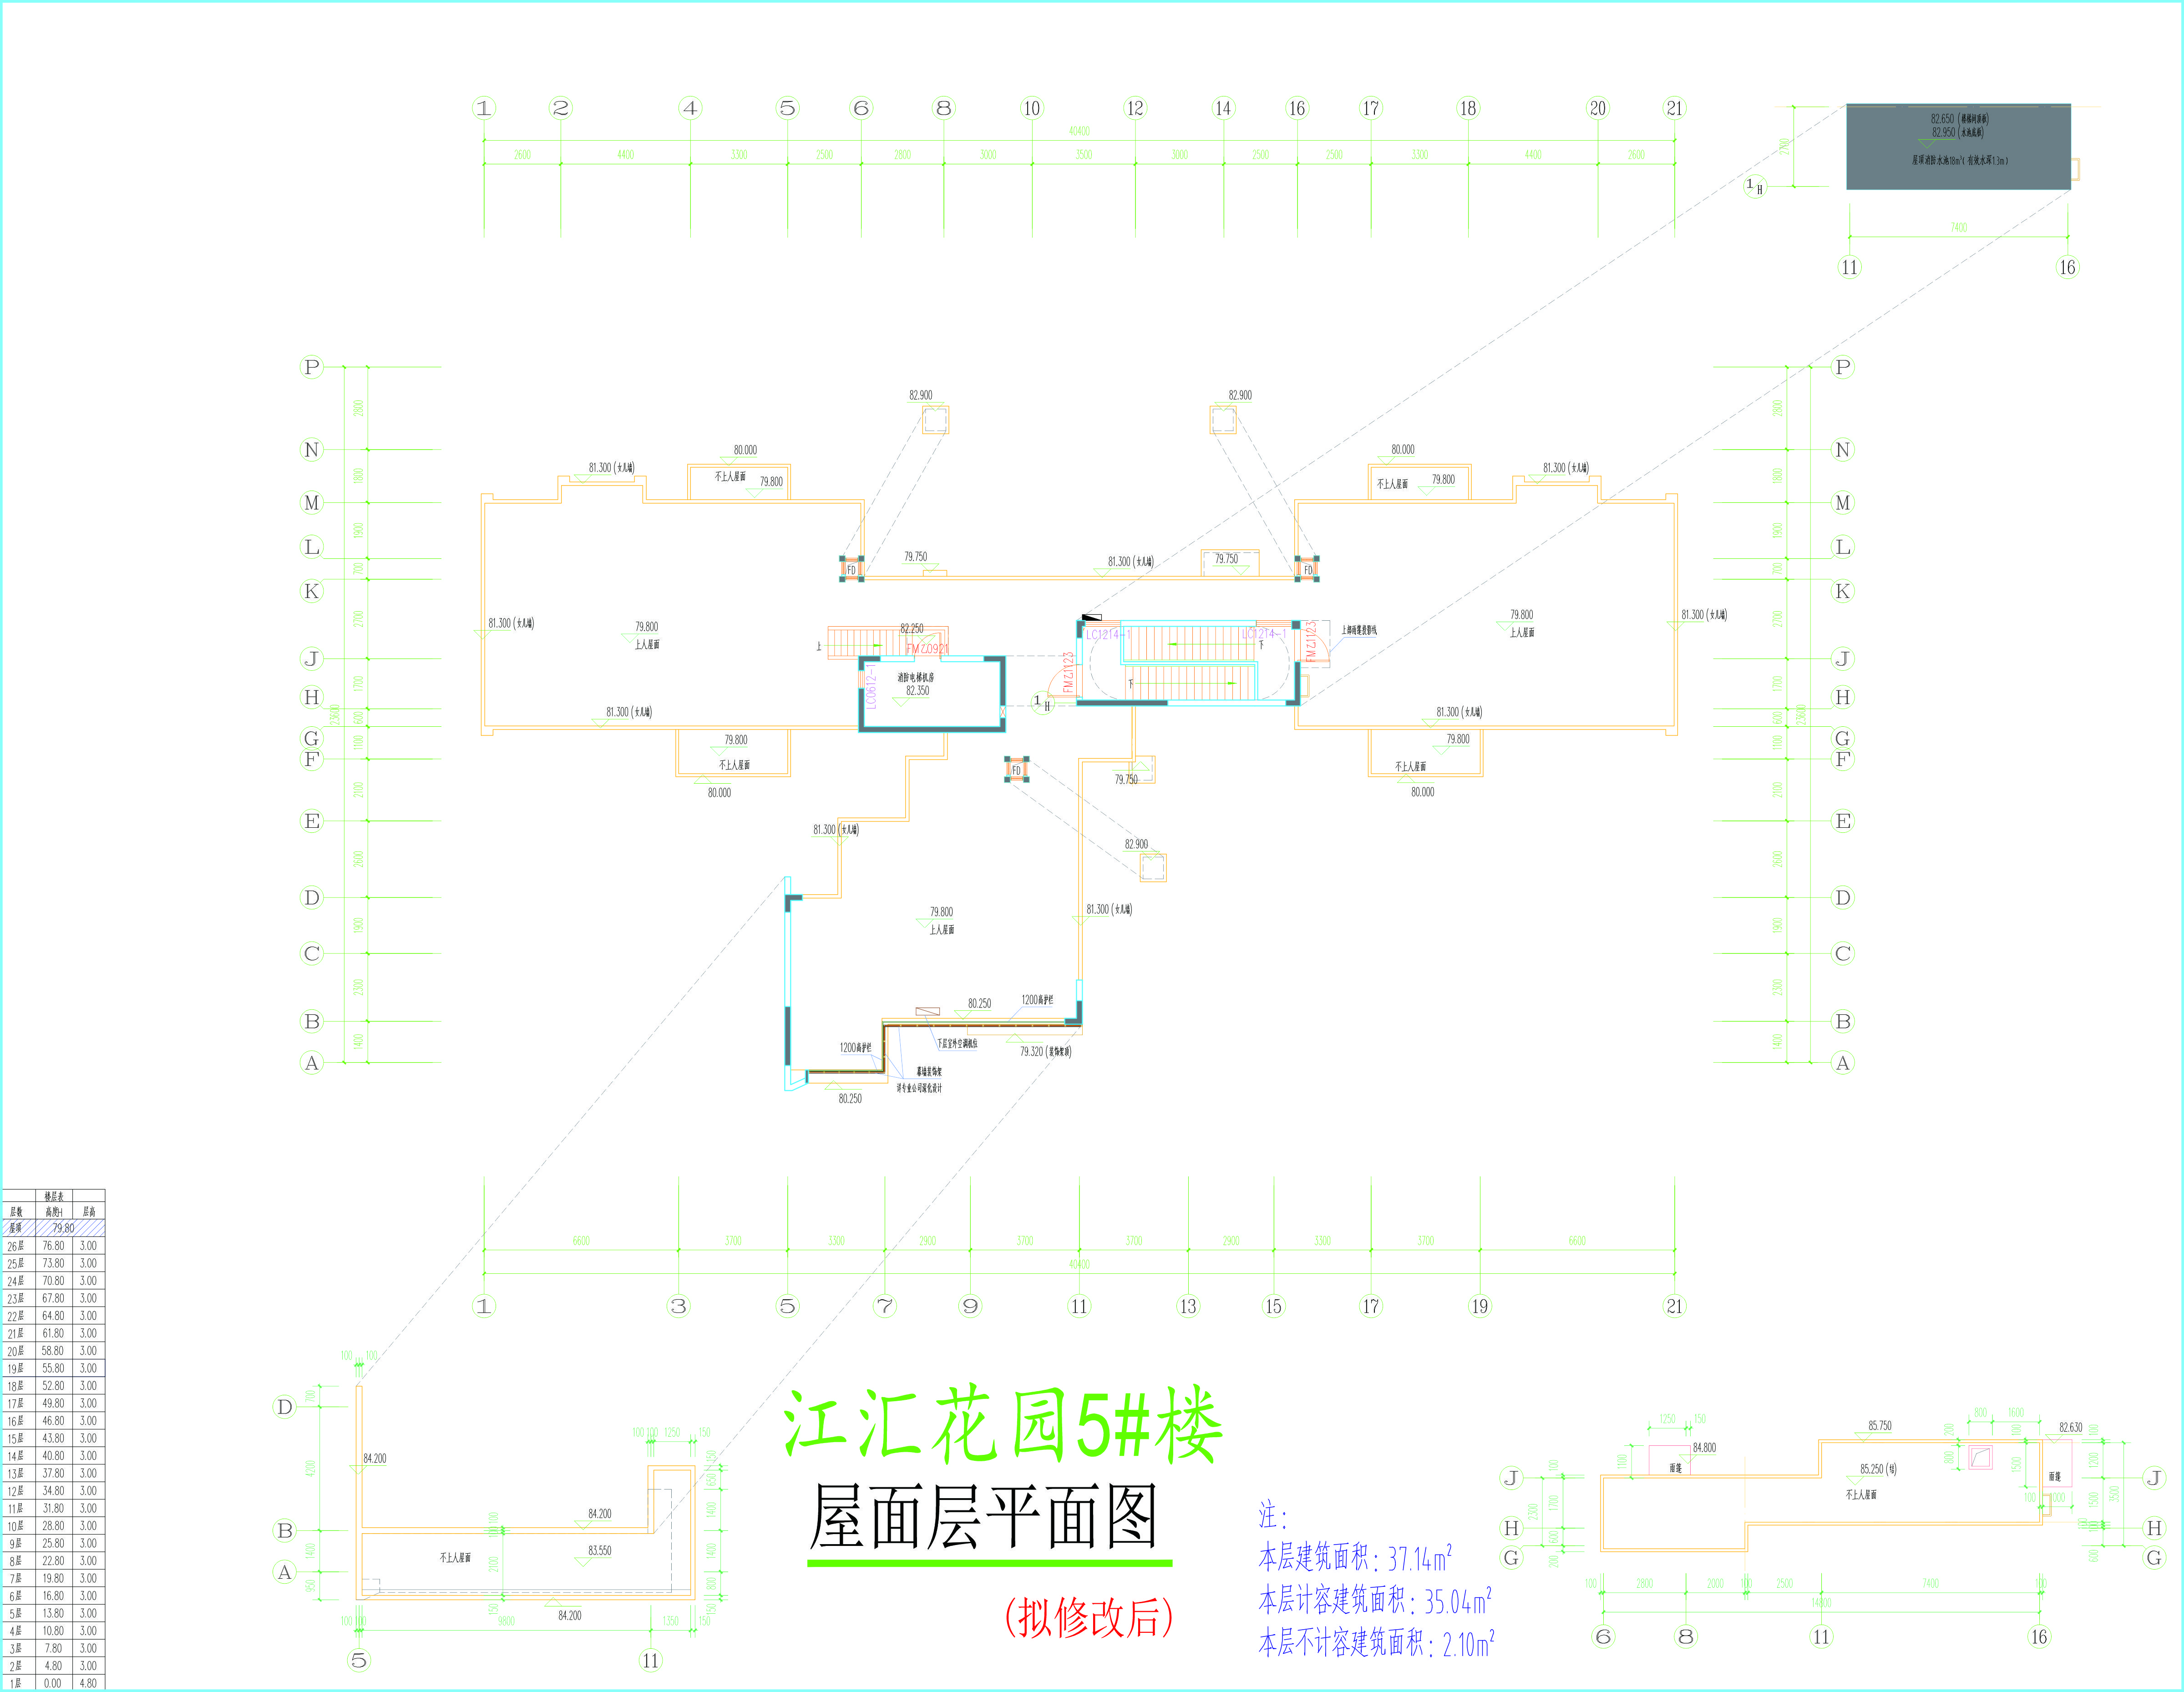Click the red note (拟修改后)

[x=1089, y=1618]
